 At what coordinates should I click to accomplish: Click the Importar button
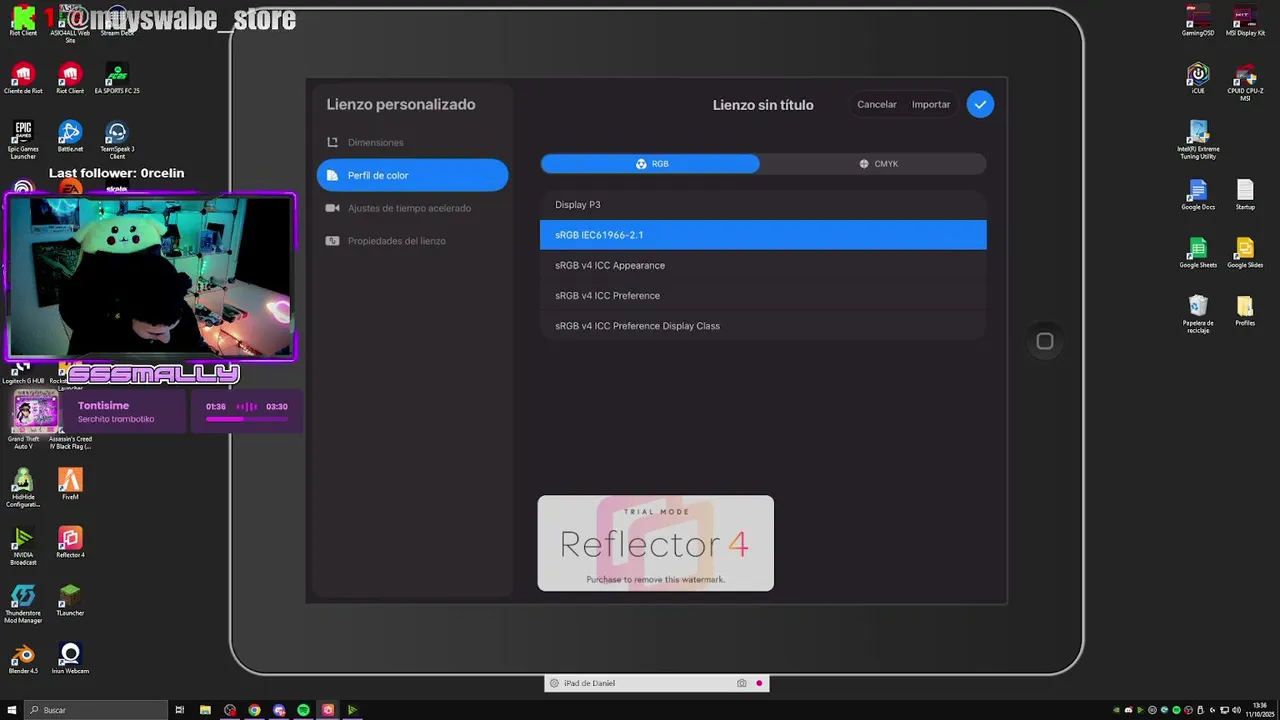[x=930, y=104]
